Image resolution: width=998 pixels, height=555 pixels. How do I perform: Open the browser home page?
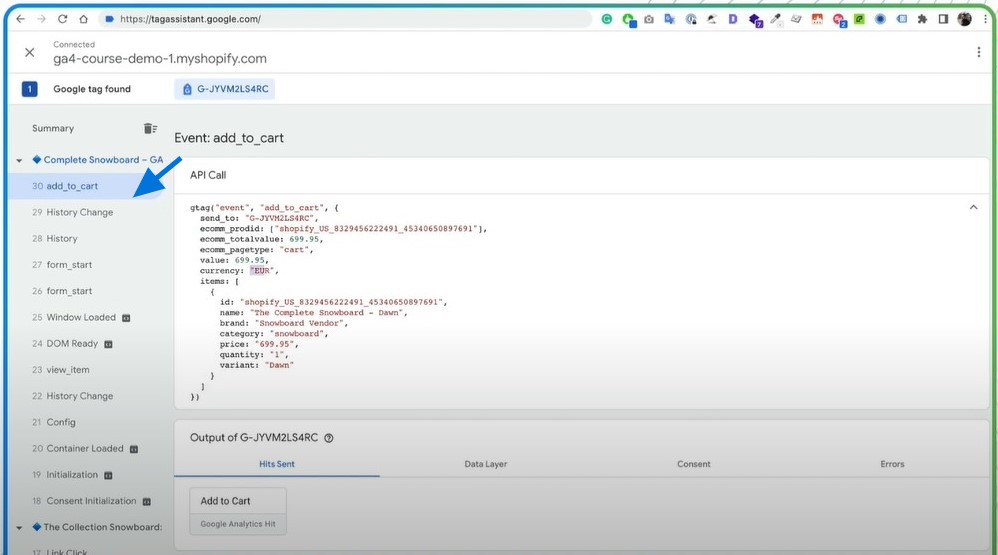[x=83, y=19]
